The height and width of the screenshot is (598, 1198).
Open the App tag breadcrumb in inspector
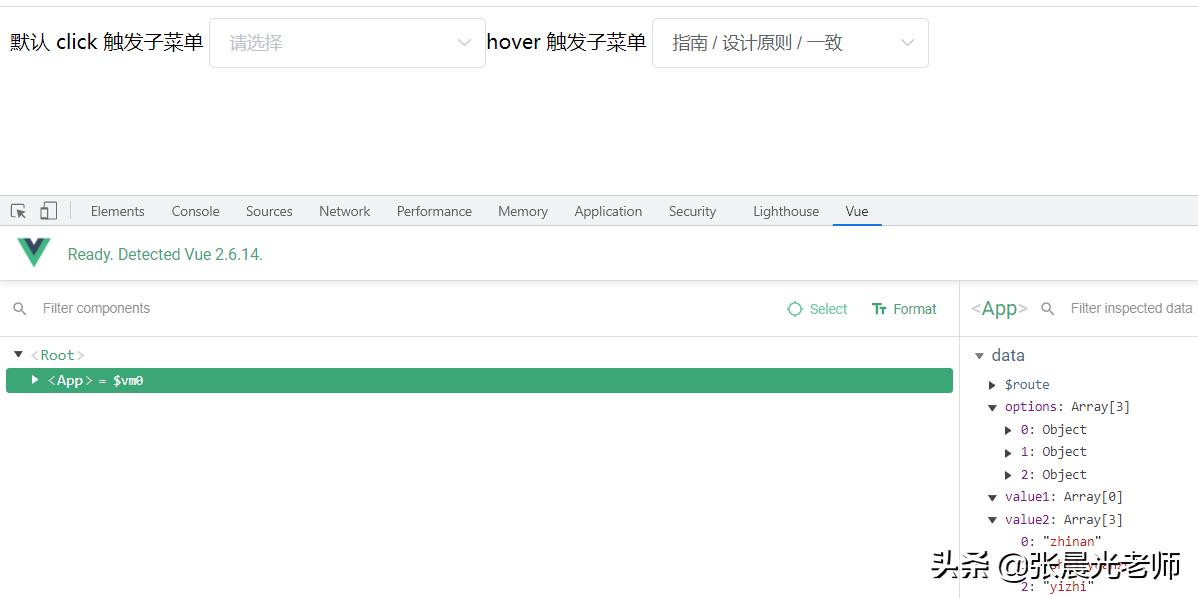coord(997,308)
